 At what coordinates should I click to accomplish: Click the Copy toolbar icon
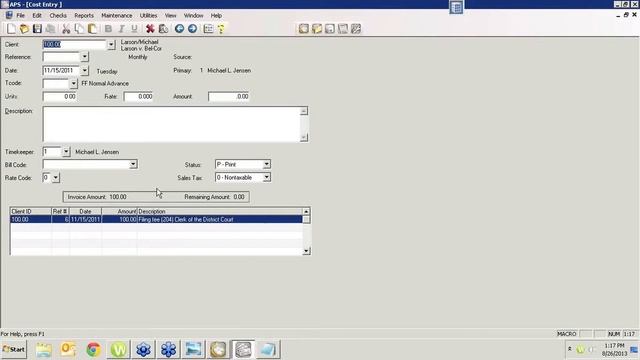[79, 29]
